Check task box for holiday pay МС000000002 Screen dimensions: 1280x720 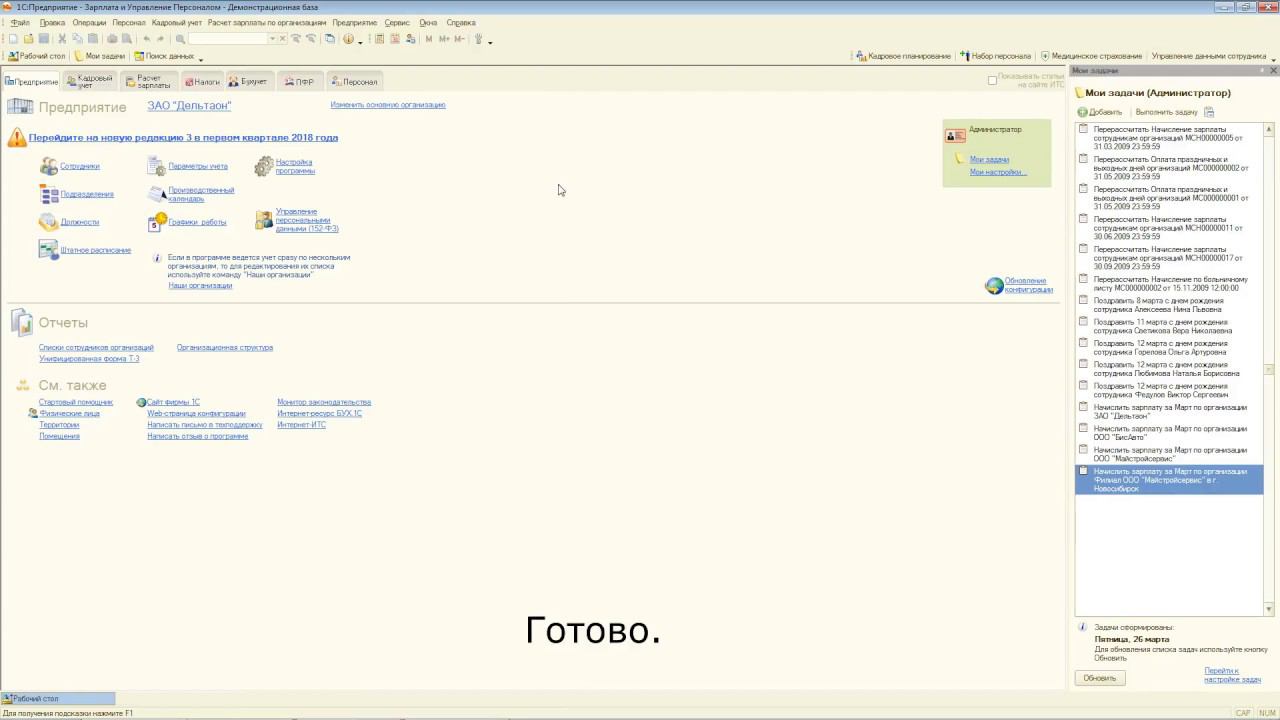click(x=1083, y=159)
